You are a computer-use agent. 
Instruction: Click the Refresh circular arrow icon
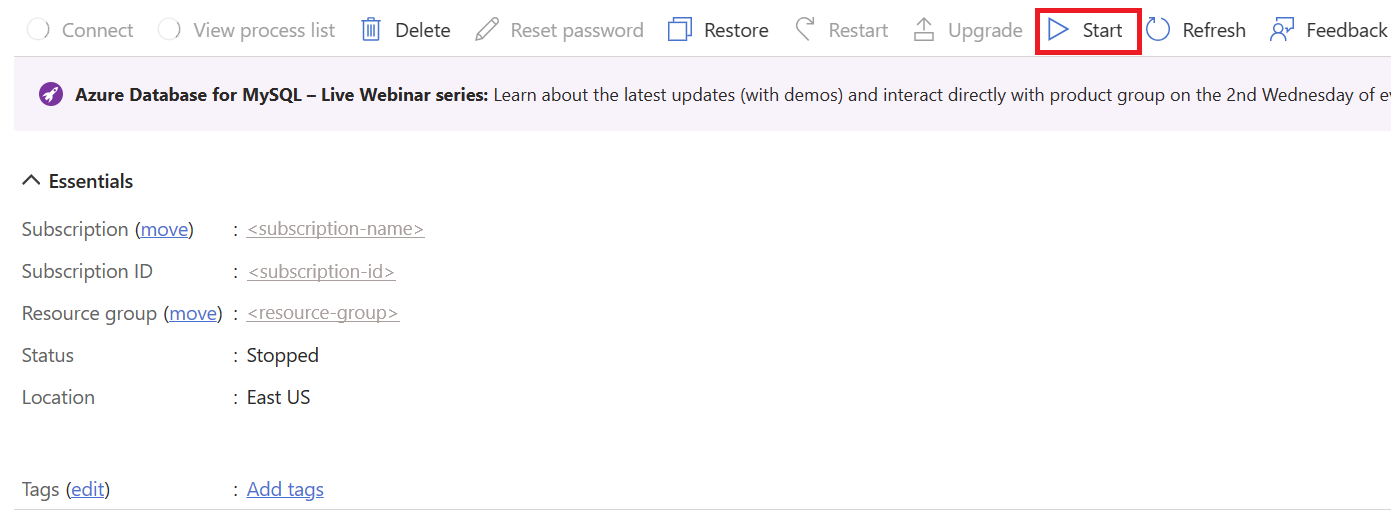click(x=1159, y=30)
